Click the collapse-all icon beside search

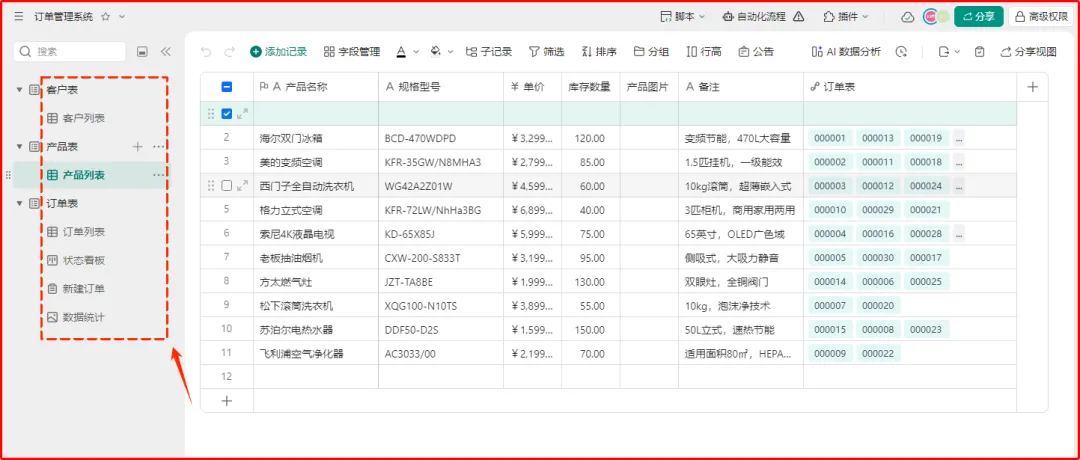[142, 52]
